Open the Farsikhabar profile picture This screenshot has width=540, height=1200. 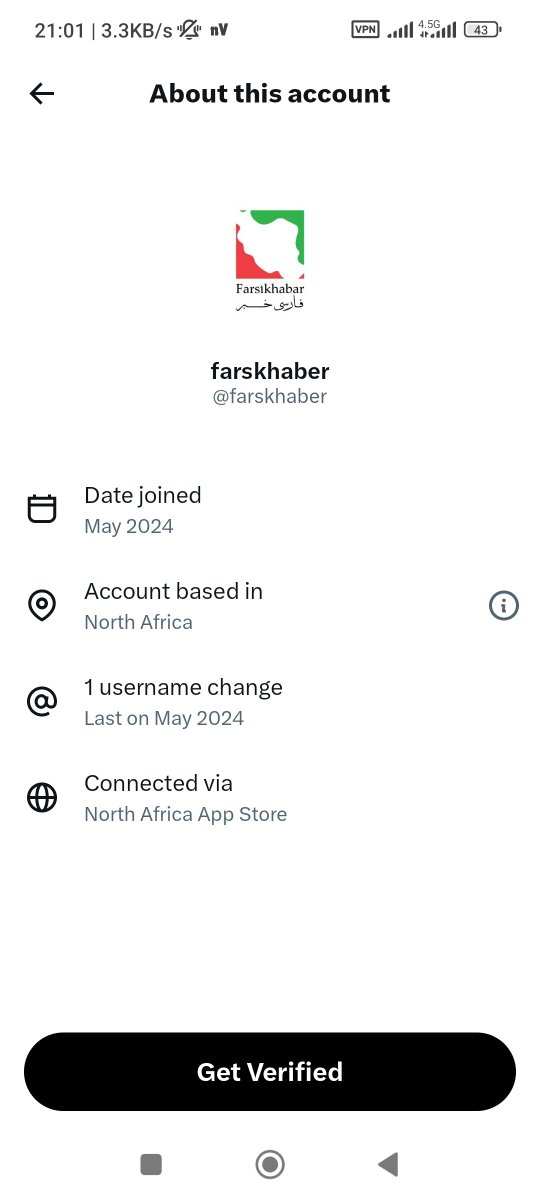270,261
